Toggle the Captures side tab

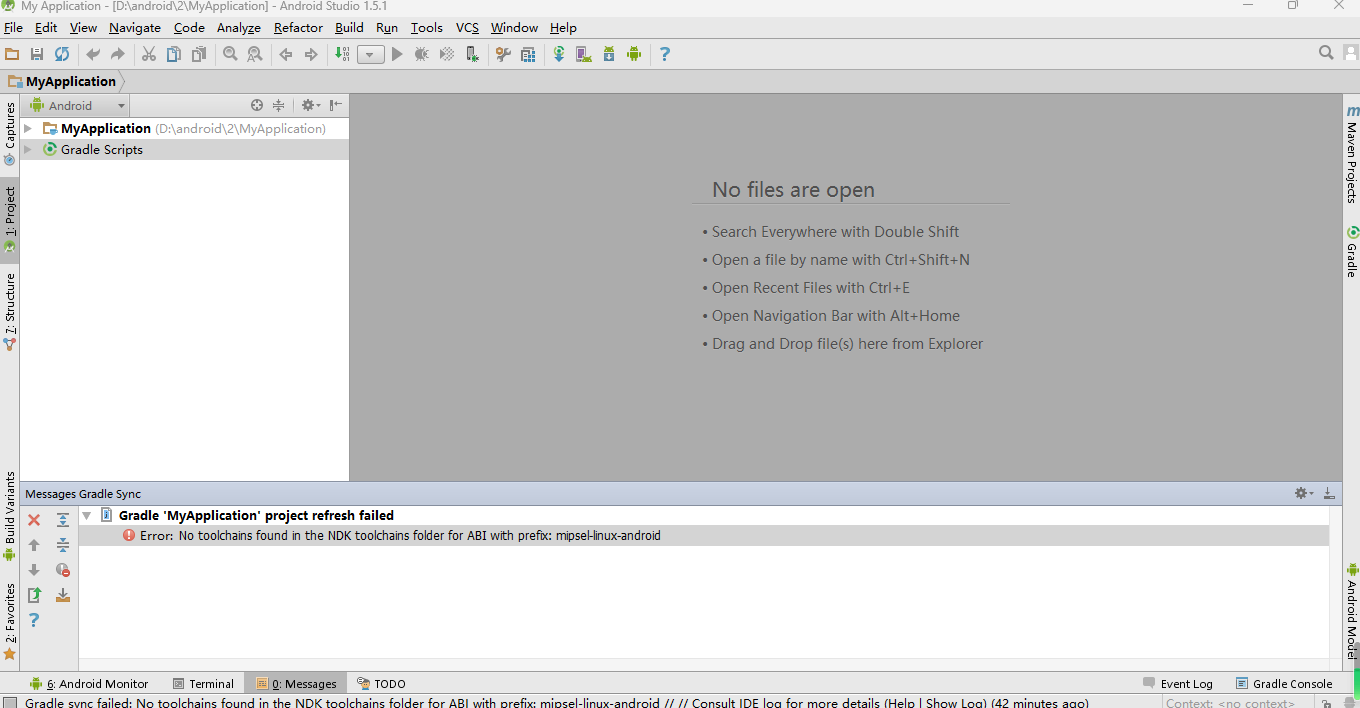(x=10, y=133)
